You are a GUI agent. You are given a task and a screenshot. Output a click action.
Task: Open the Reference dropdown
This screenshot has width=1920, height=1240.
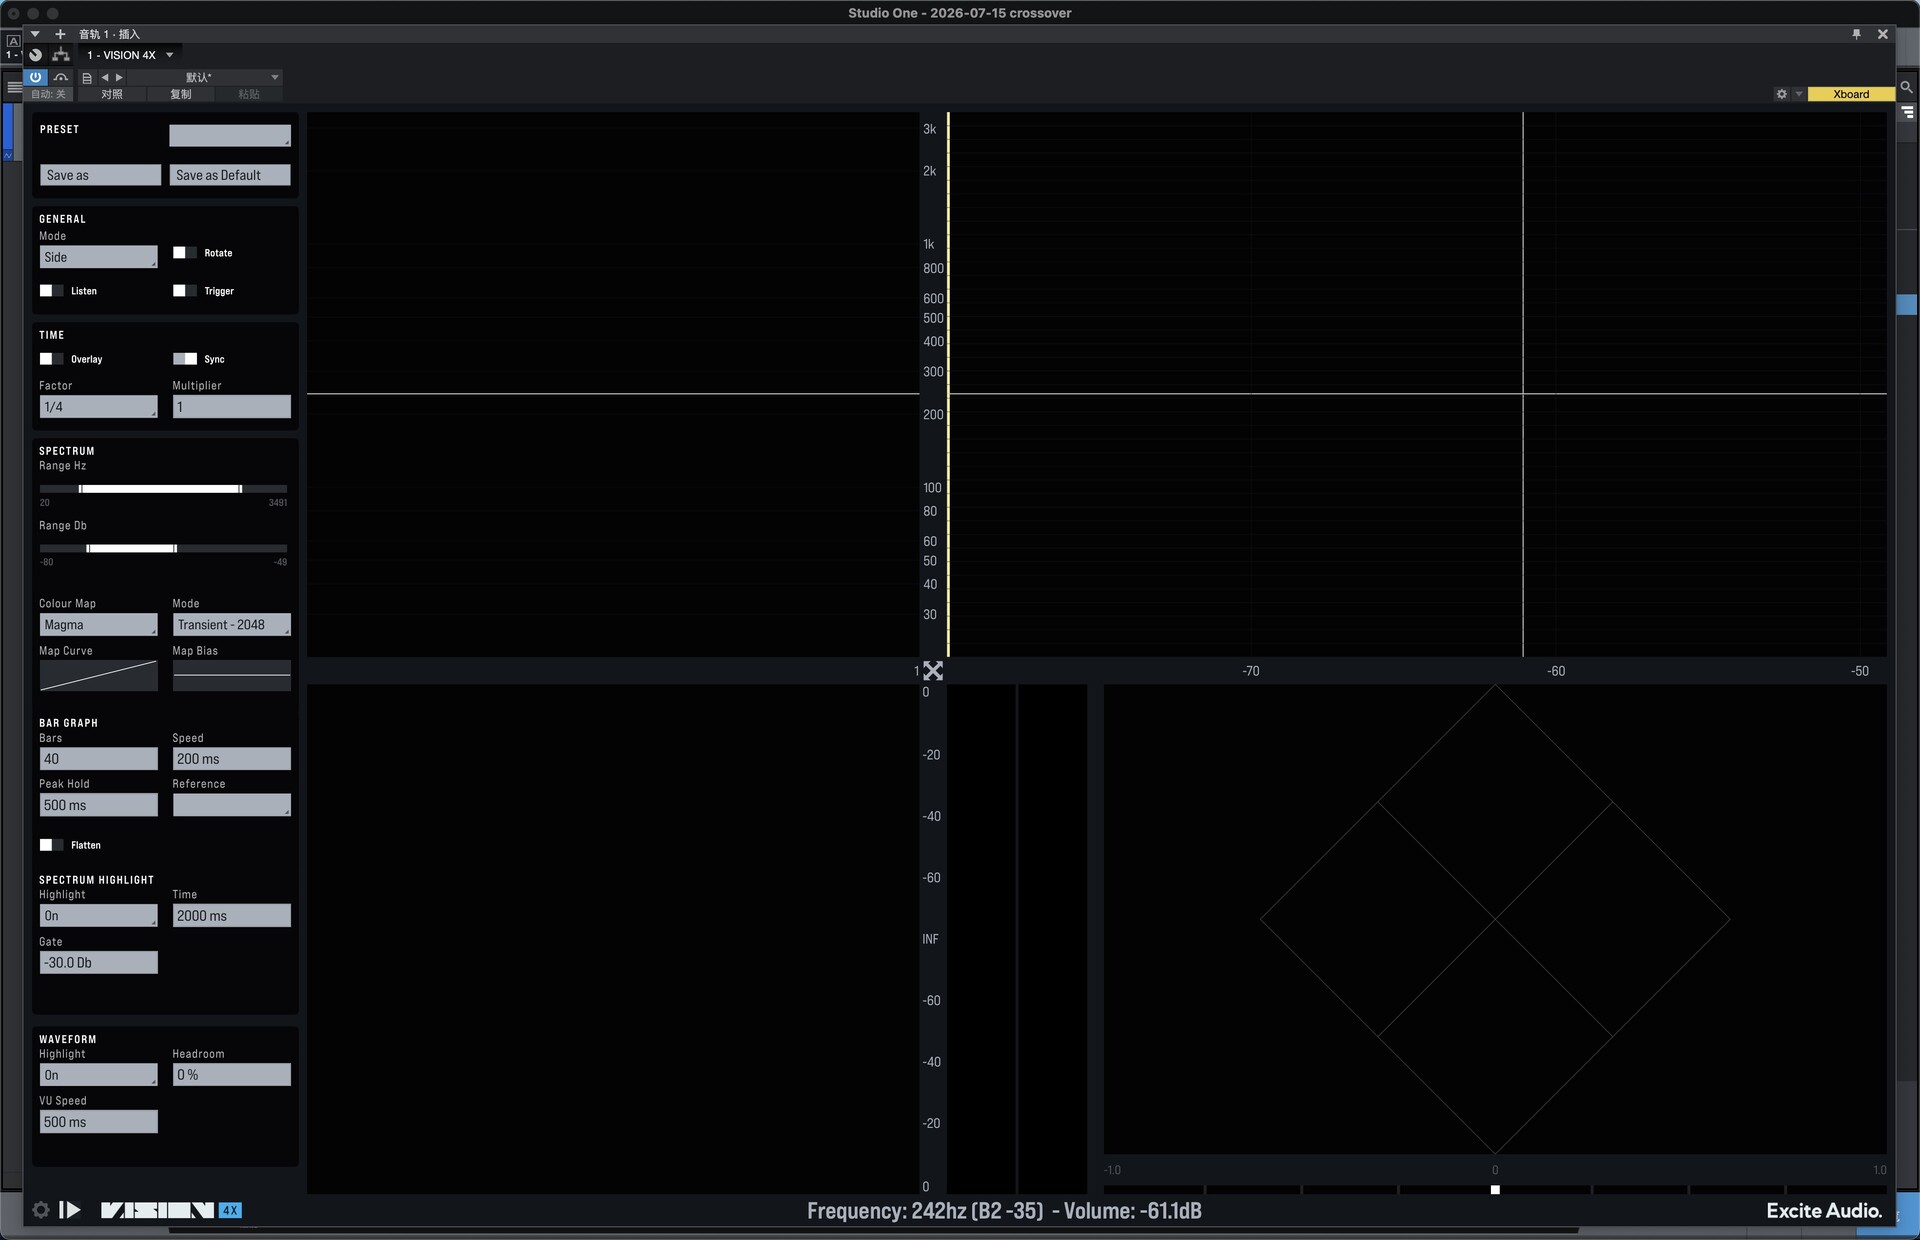[x=231, y=805]
